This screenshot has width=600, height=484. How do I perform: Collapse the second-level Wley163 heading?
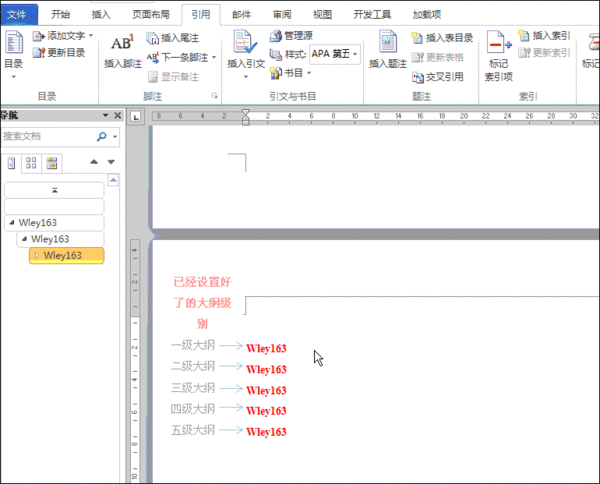[x=24, y=239]
